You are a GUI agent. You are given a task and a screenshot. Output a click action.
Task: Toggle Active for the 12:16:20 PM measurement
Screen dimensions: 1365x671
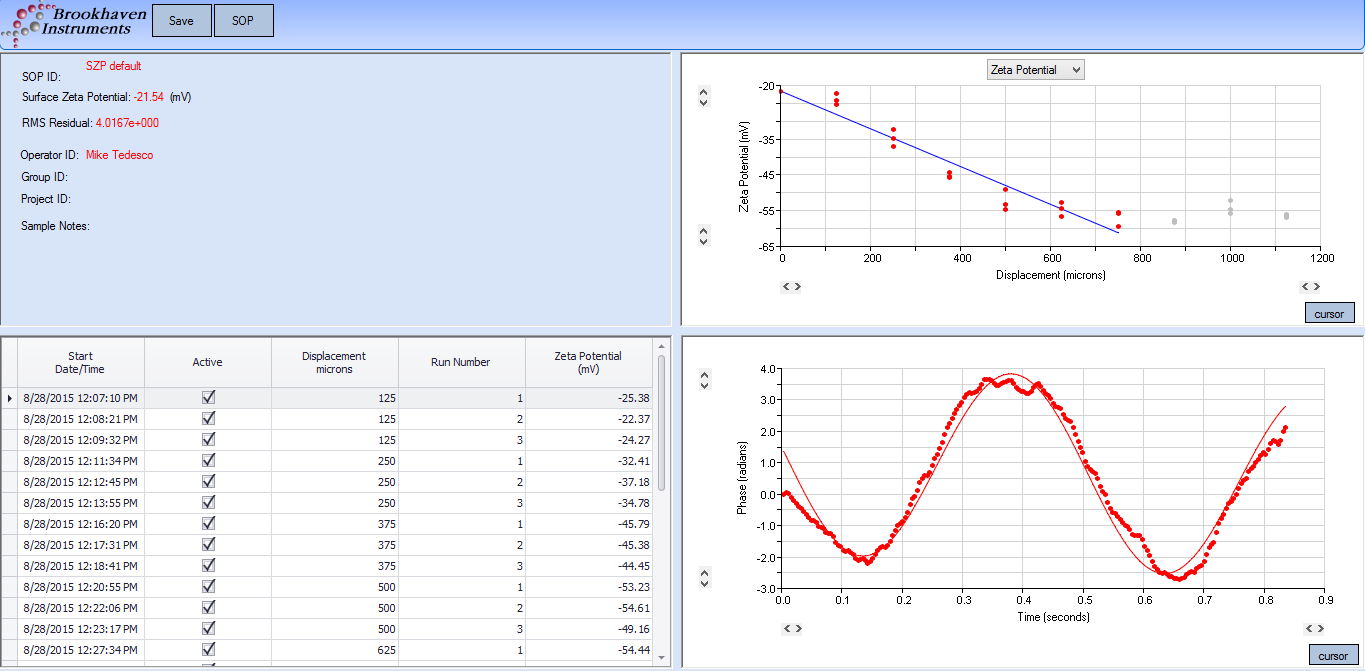coord(208,524)
